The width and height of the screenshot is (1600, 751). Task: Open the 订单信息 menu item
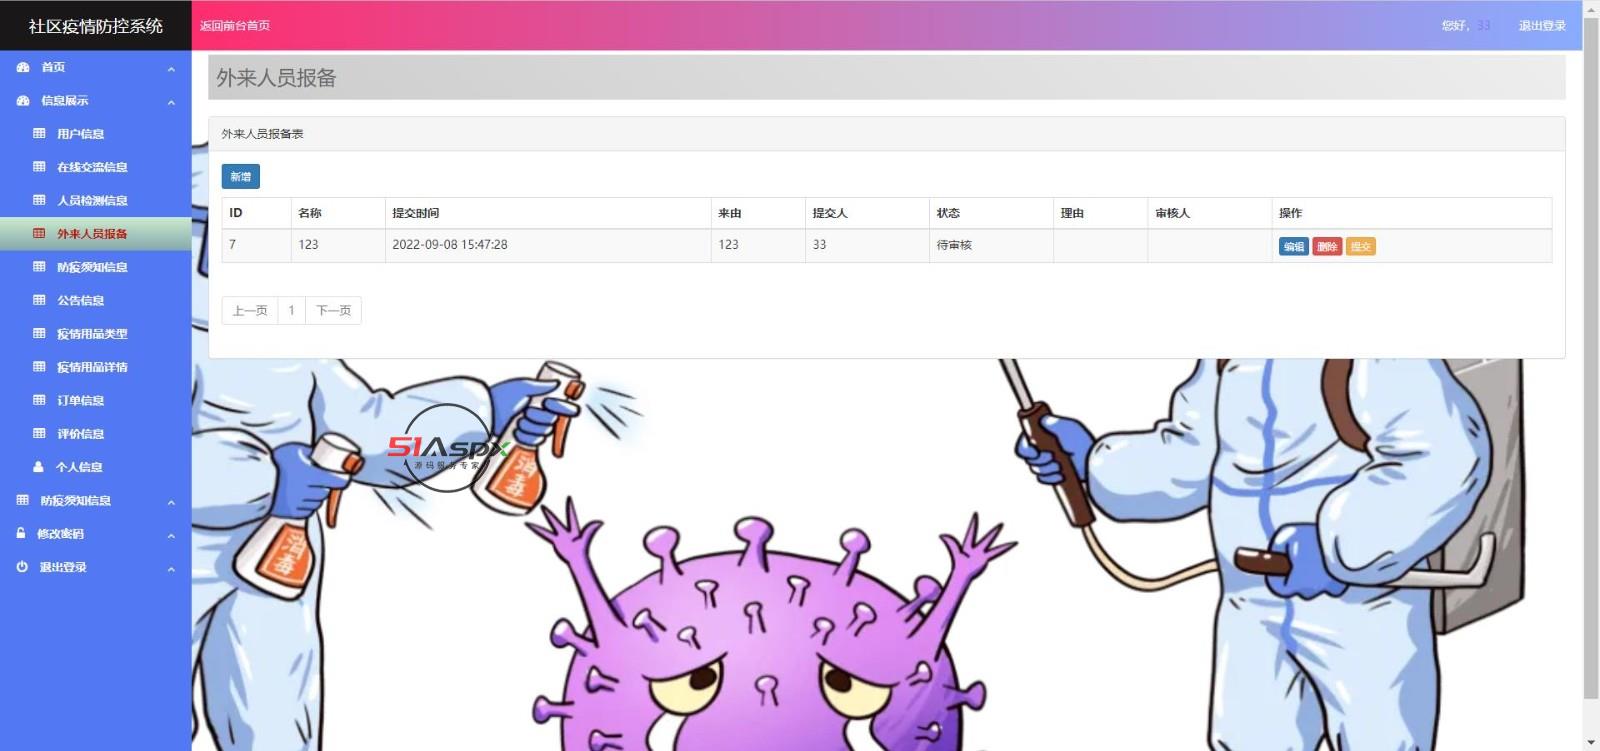[x=80, y=400]
